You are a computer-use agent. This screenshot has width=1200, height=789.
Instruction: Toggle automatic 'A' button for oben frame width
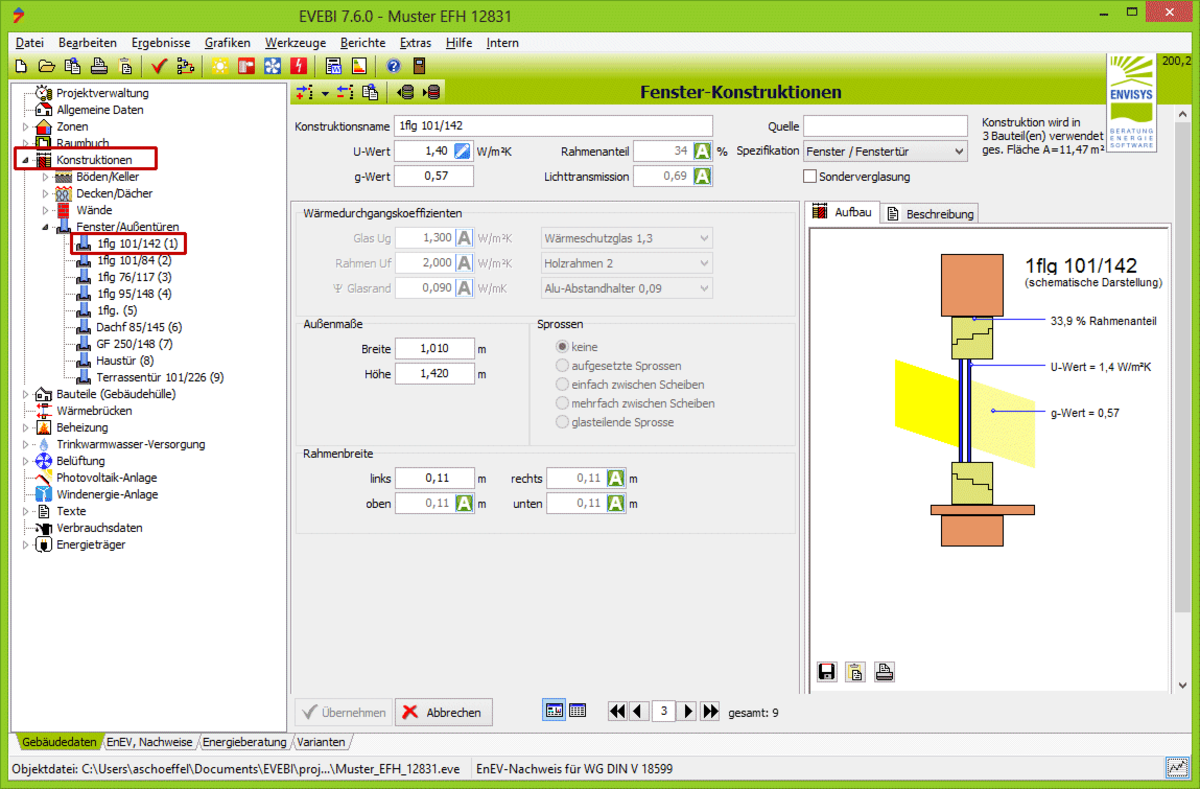(x=464, y=503)
